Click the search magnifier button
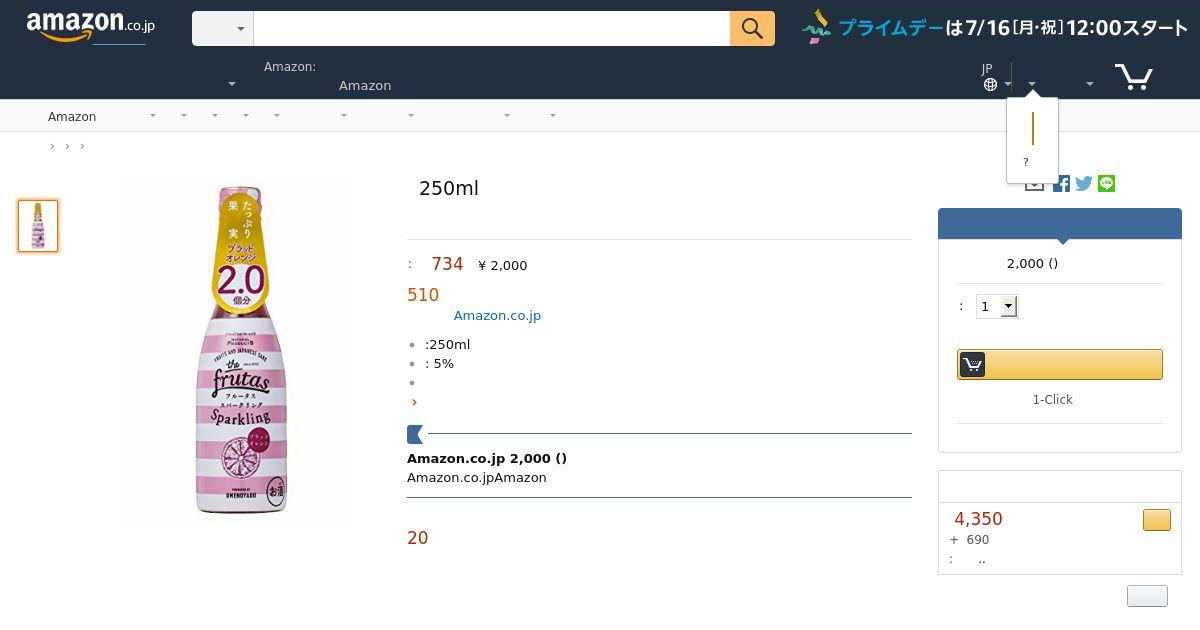This screenshot has height=630, width=1200. pyautogui.click(x=752, y=29)
